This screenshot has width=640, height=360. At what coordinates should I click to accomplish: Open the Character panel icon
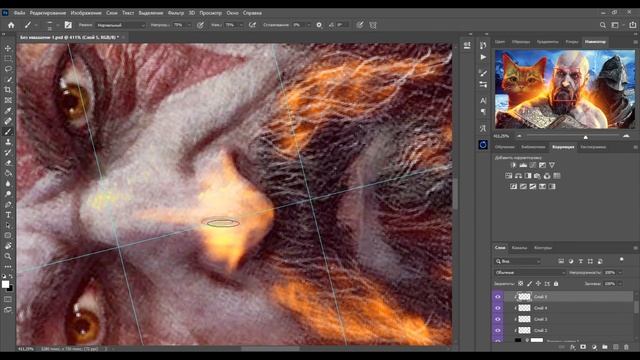tap(483, 100)
